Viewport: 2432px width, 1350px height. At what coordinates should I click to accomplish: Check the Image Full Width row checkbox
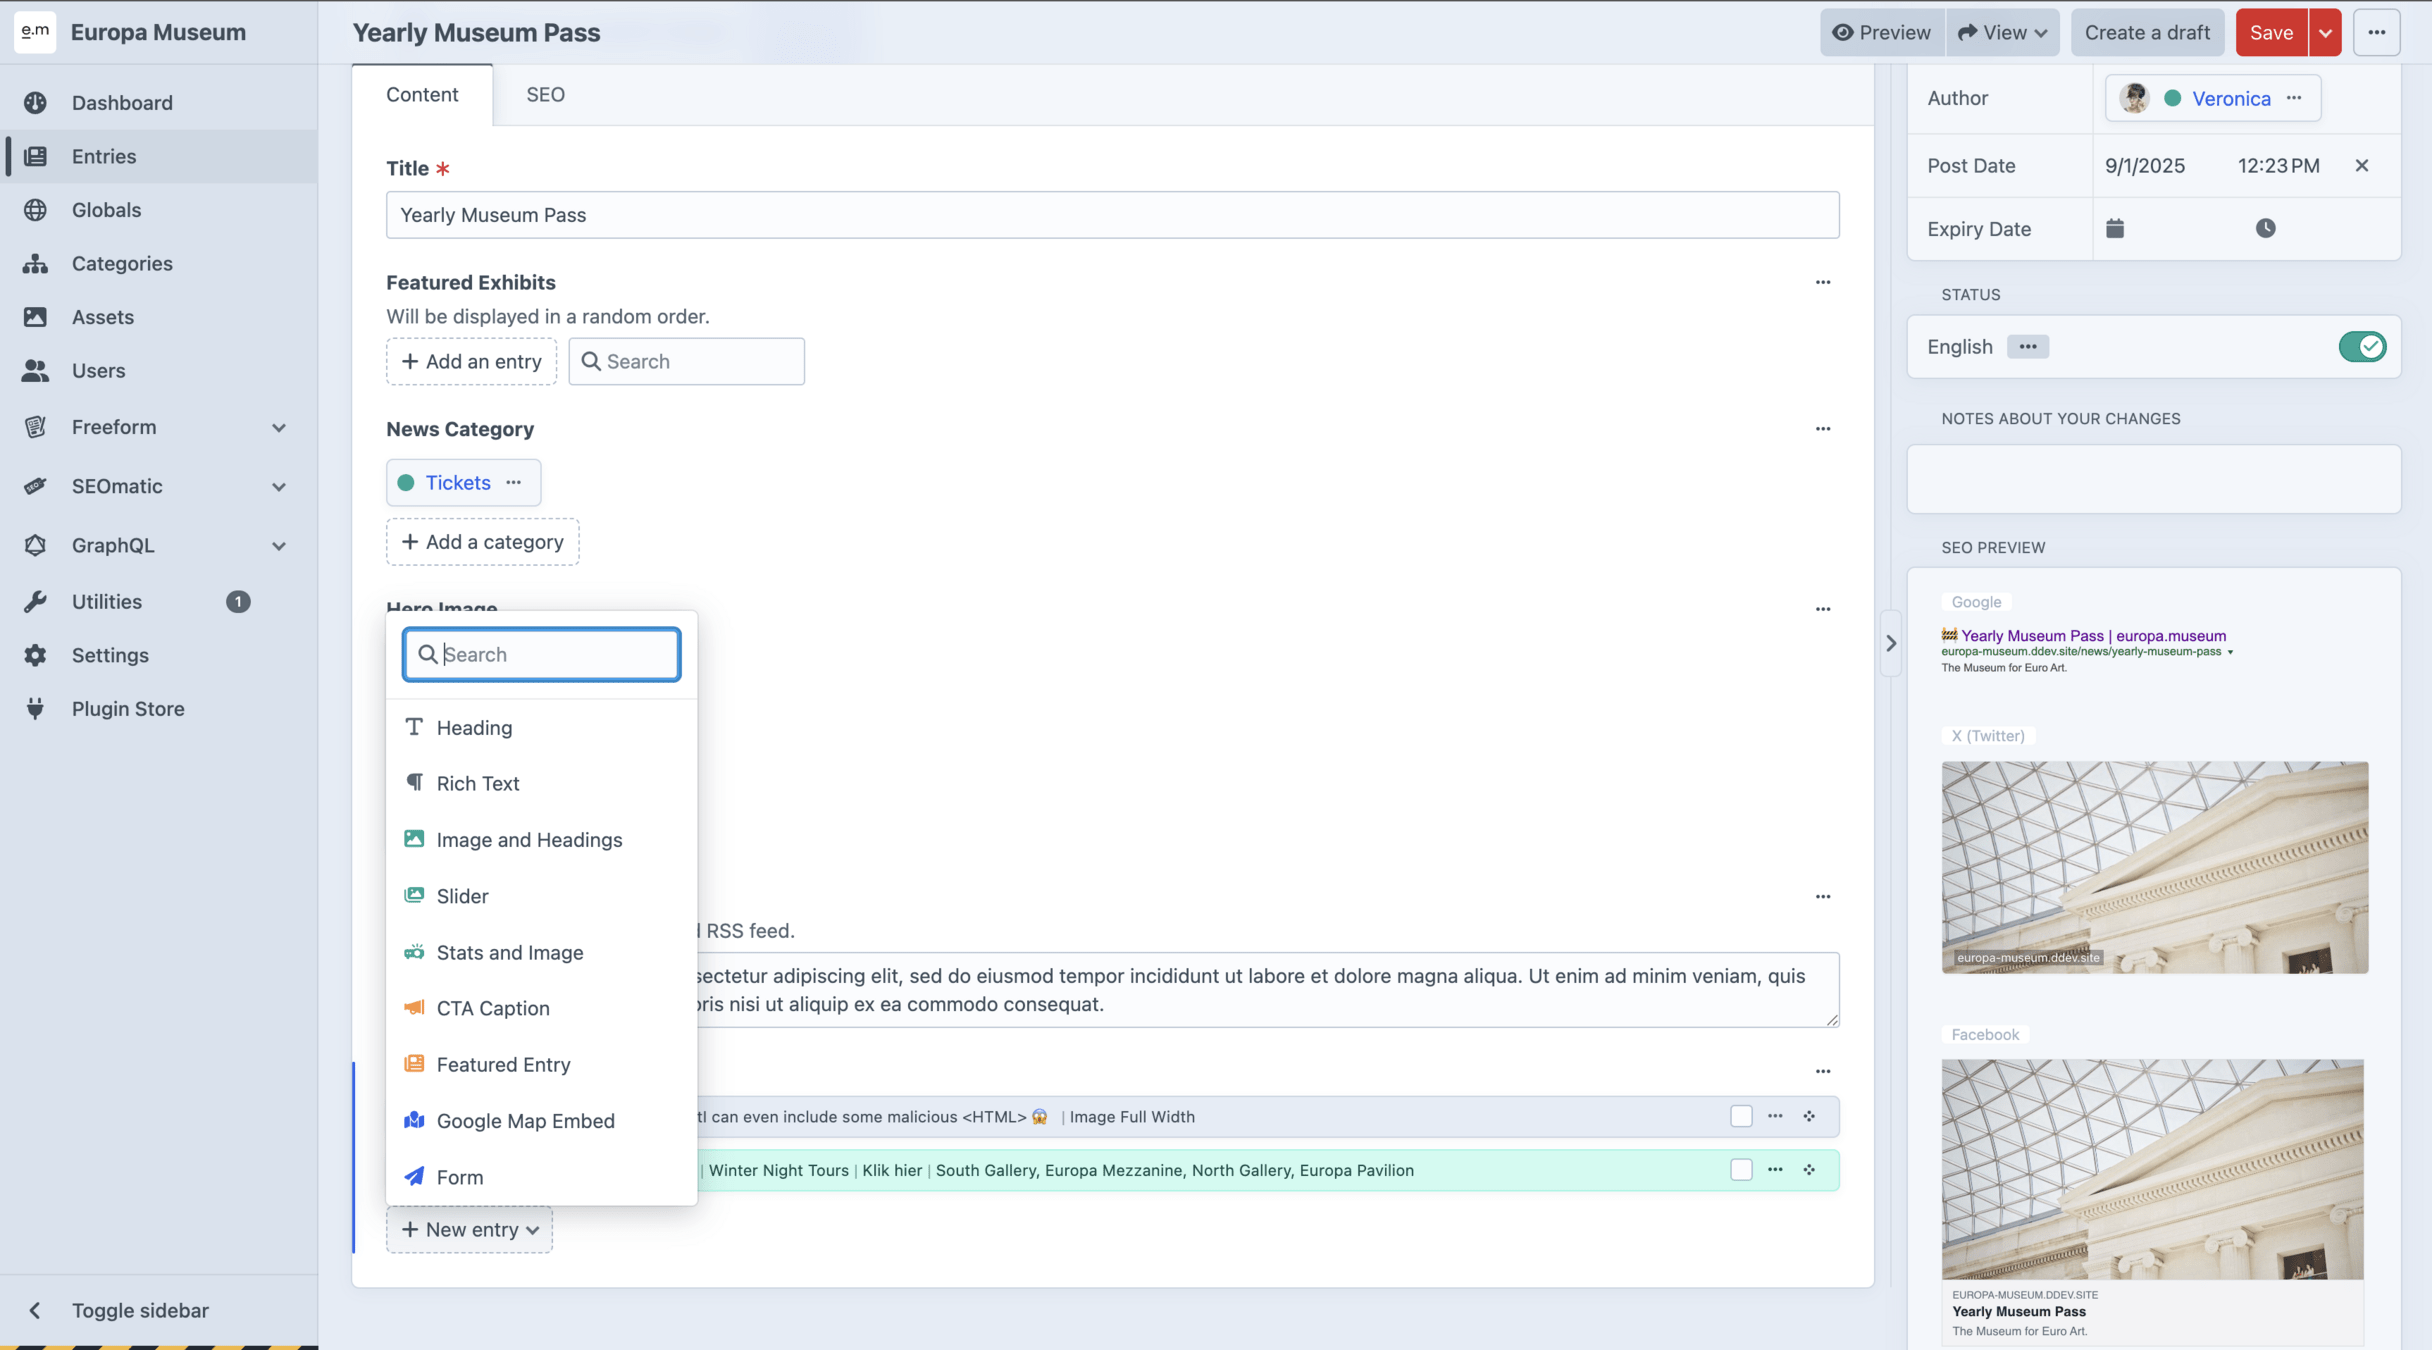coord(1741,1116)
